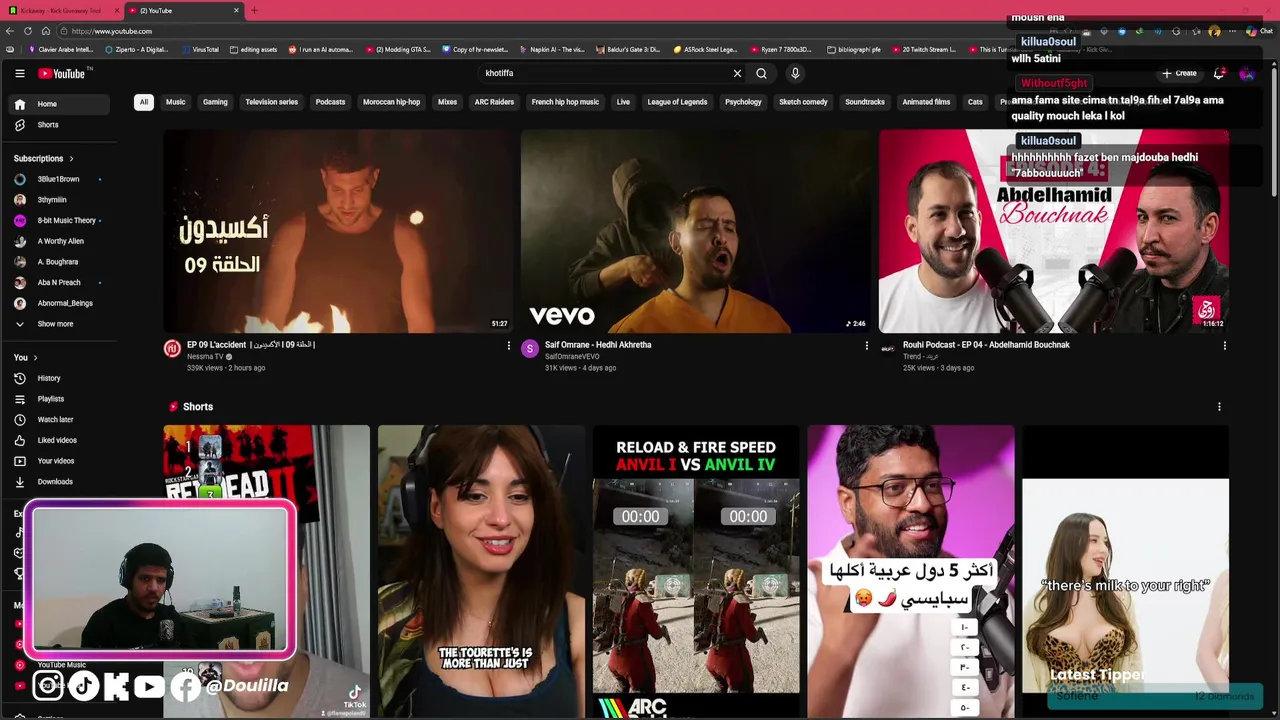Play the EP 09 L'accident video thumbnail
The width and height of the screenshot is (1280, 720).
coord(338,232)
